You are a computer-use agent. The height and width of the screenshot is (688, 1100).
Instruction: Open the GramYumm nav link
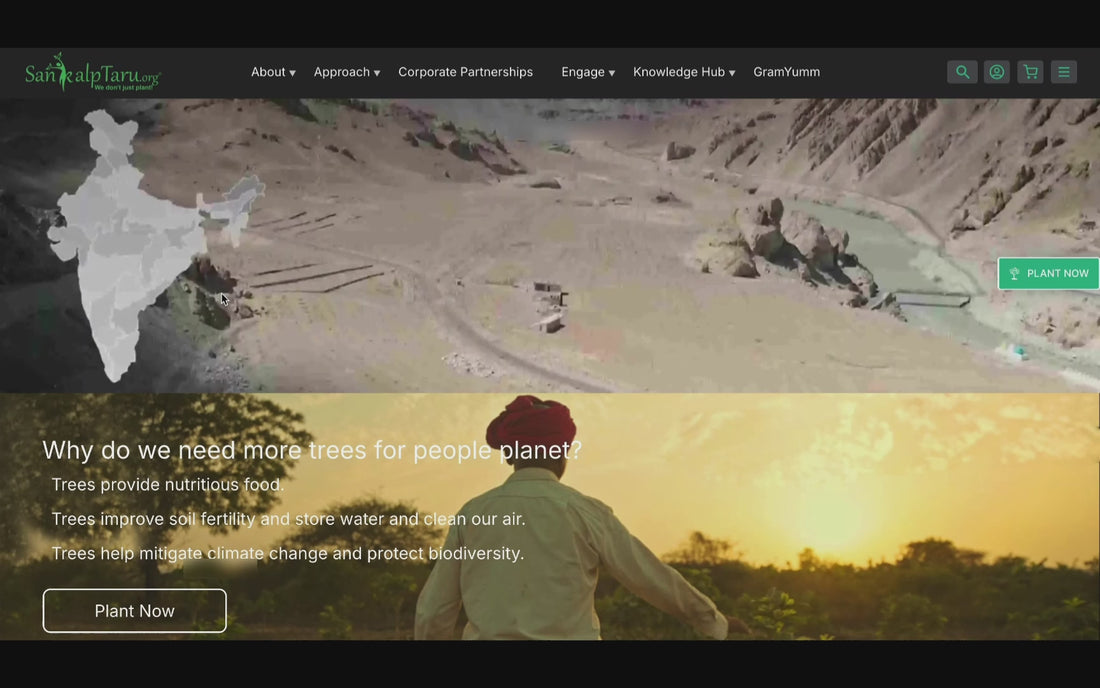786,72
